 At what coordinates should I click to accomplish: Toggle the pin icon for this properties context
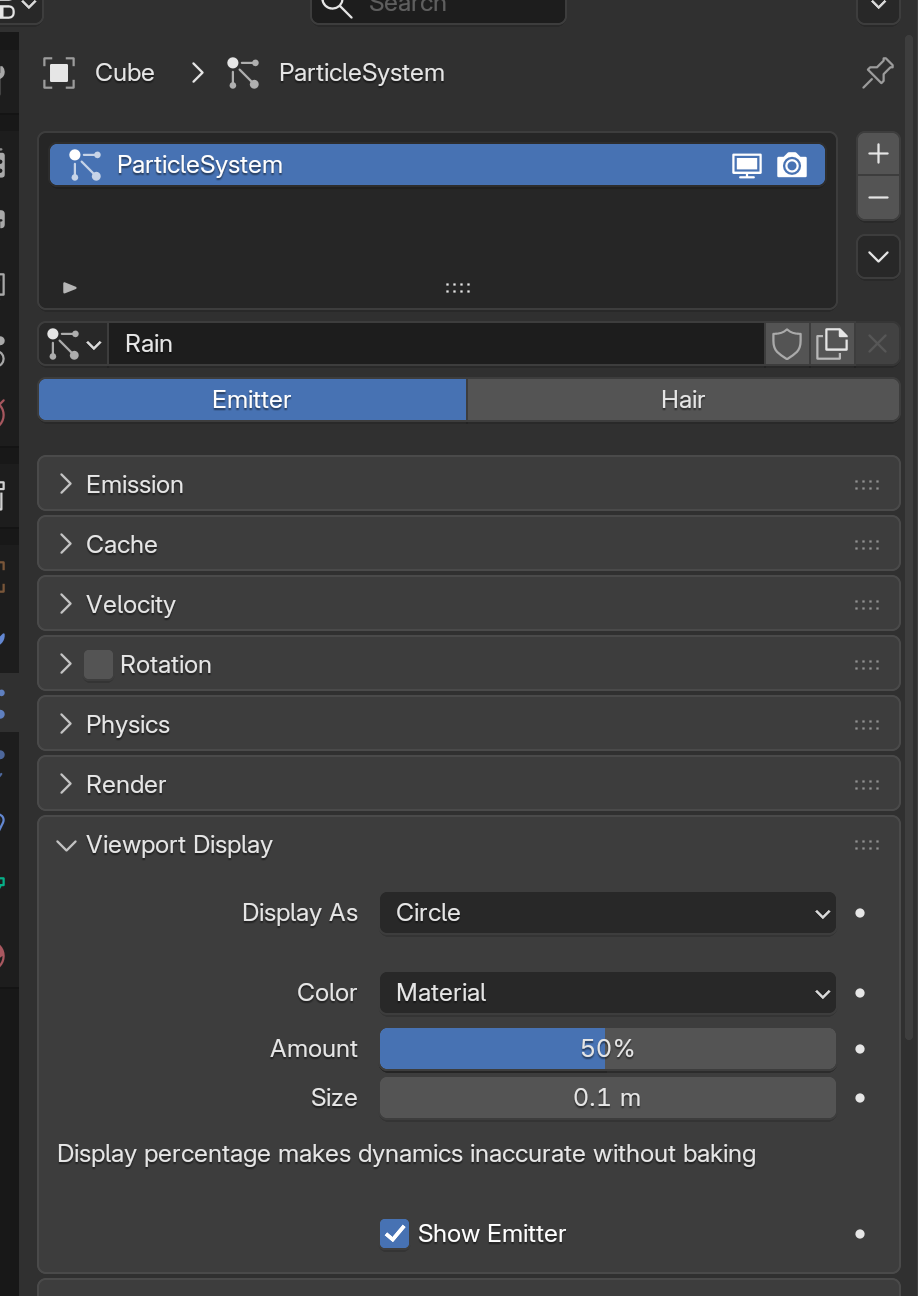coord(877,73)
